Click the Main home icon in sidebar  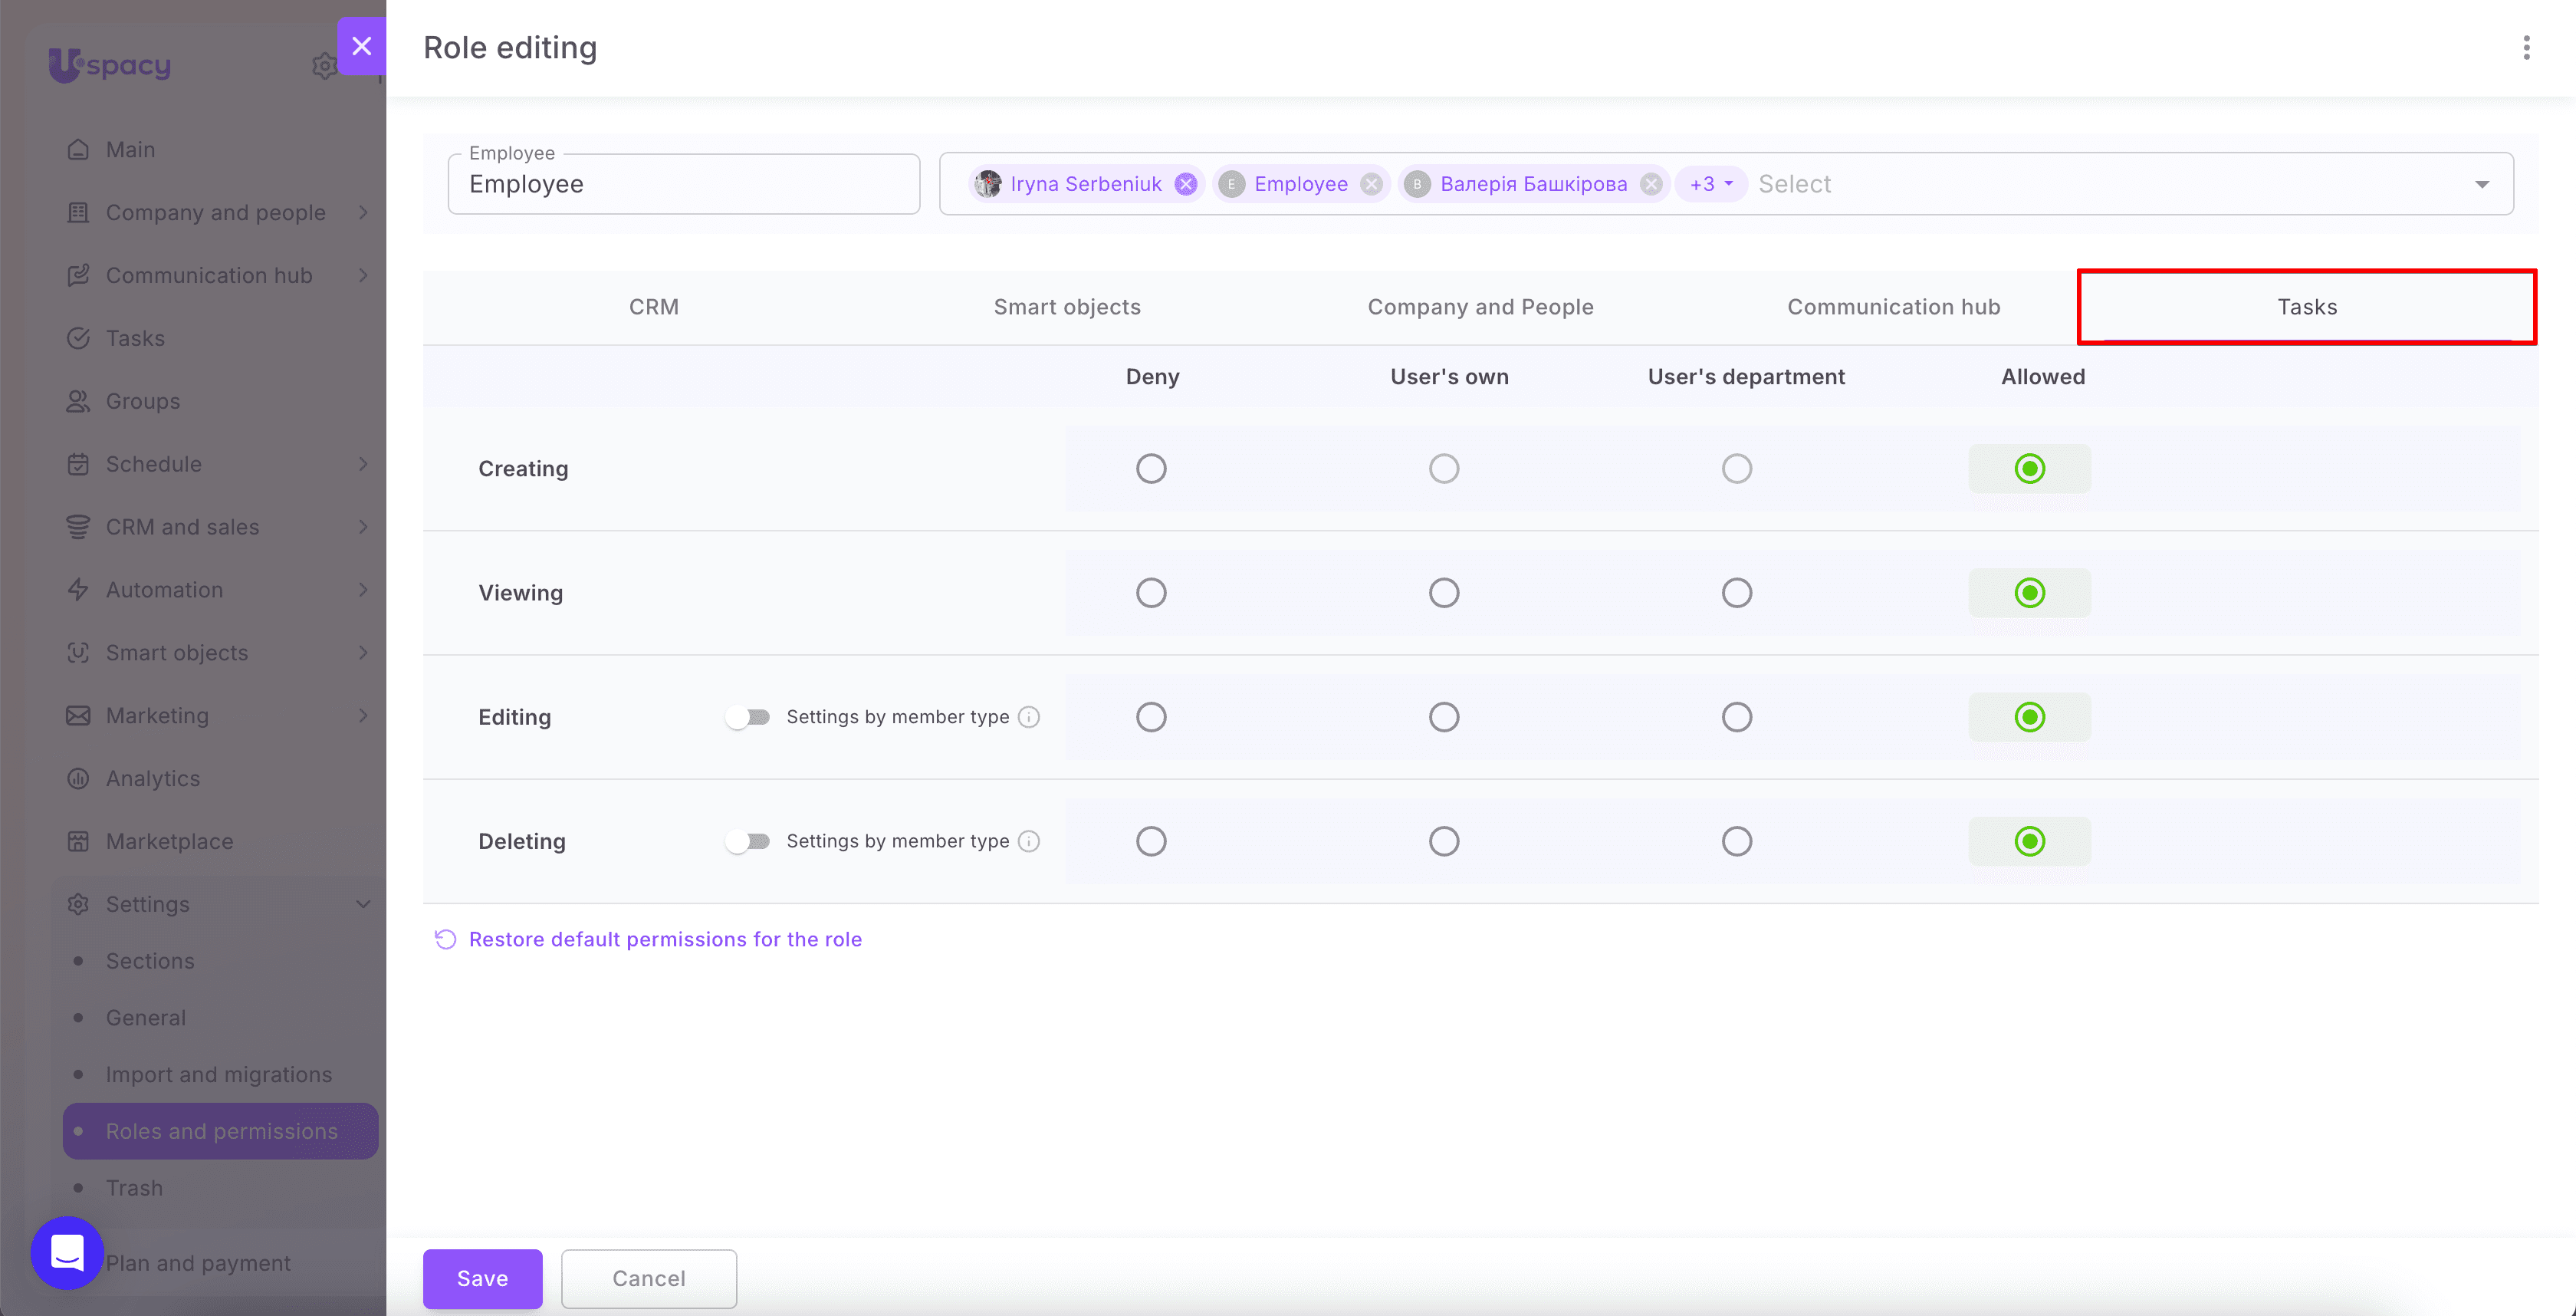click(78, 150)
